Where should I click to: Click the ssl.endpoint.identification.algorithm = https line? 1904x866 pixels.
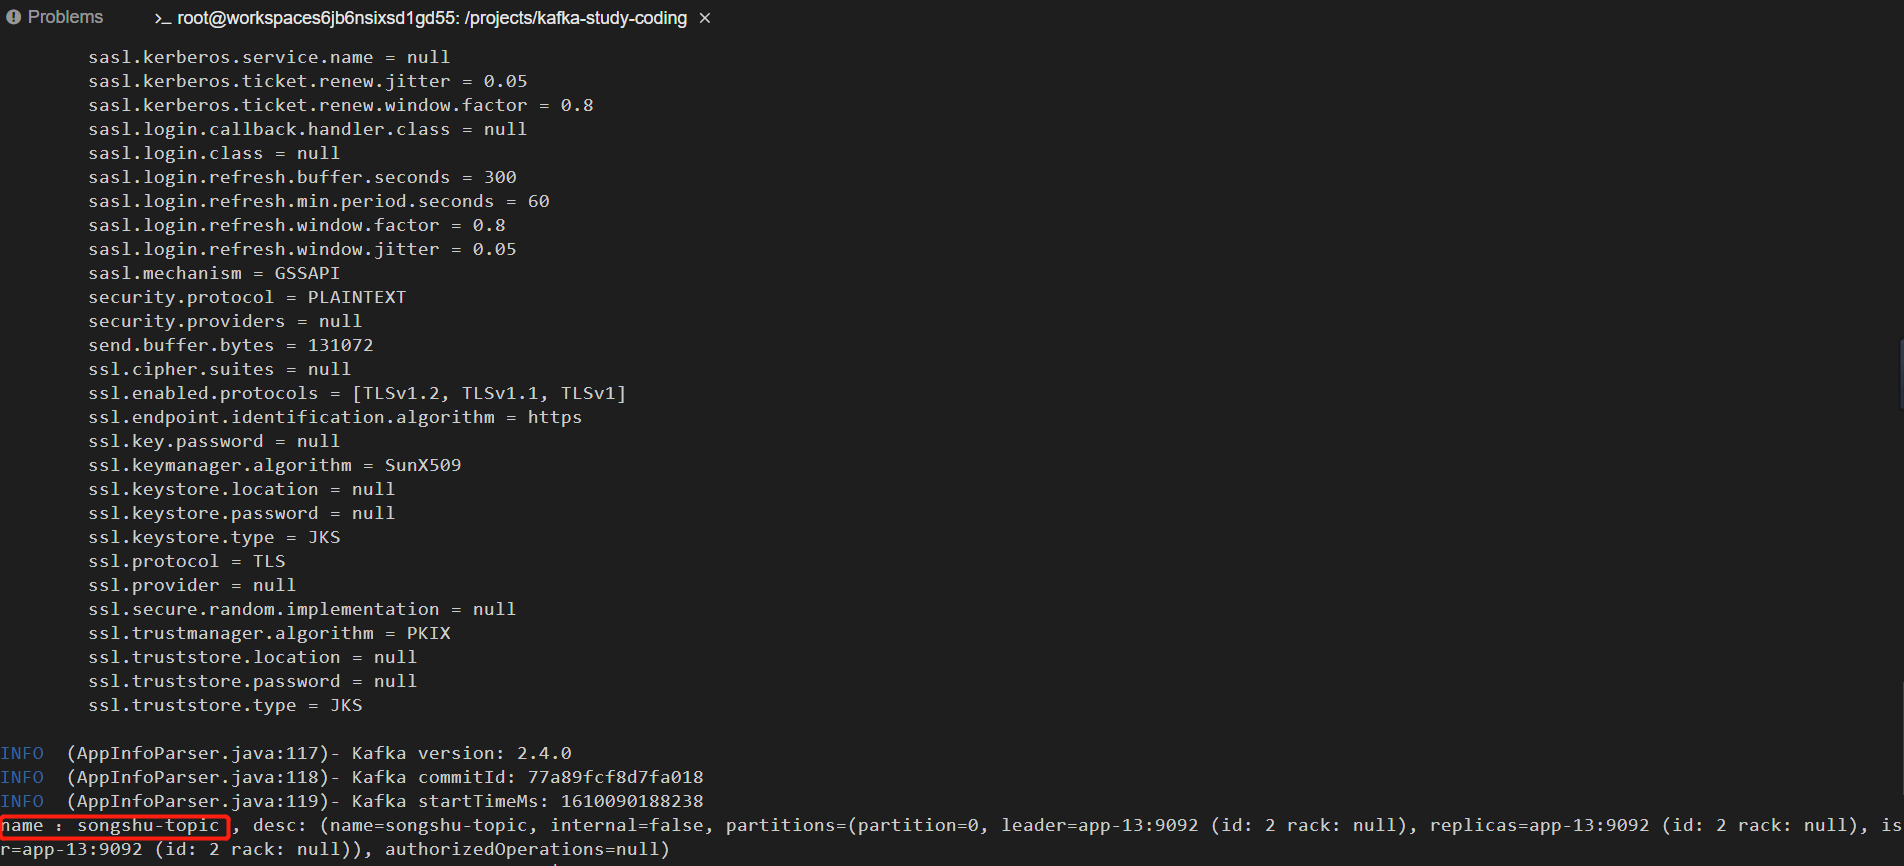click(x=335, y=417)
